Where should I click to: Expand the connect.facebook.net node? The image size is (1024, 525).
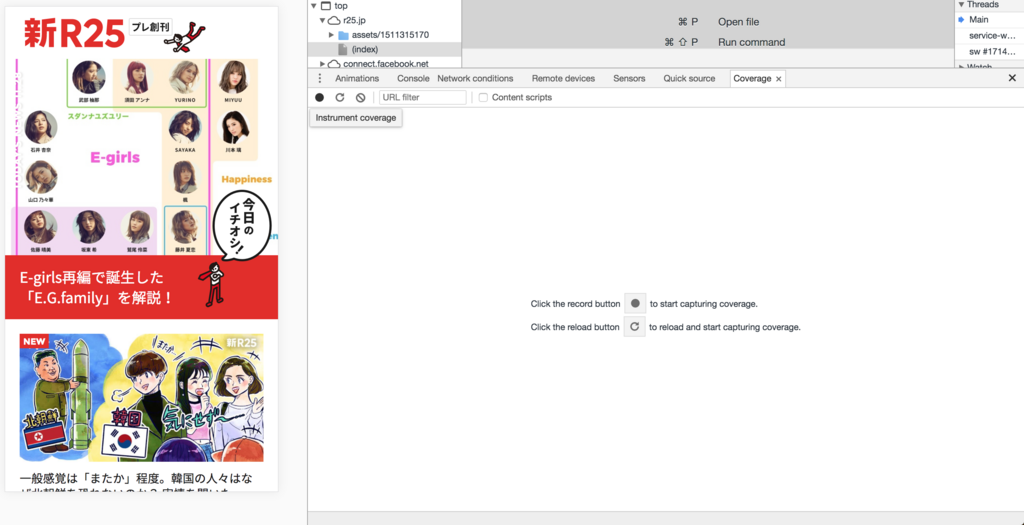[x=322, y=63]
